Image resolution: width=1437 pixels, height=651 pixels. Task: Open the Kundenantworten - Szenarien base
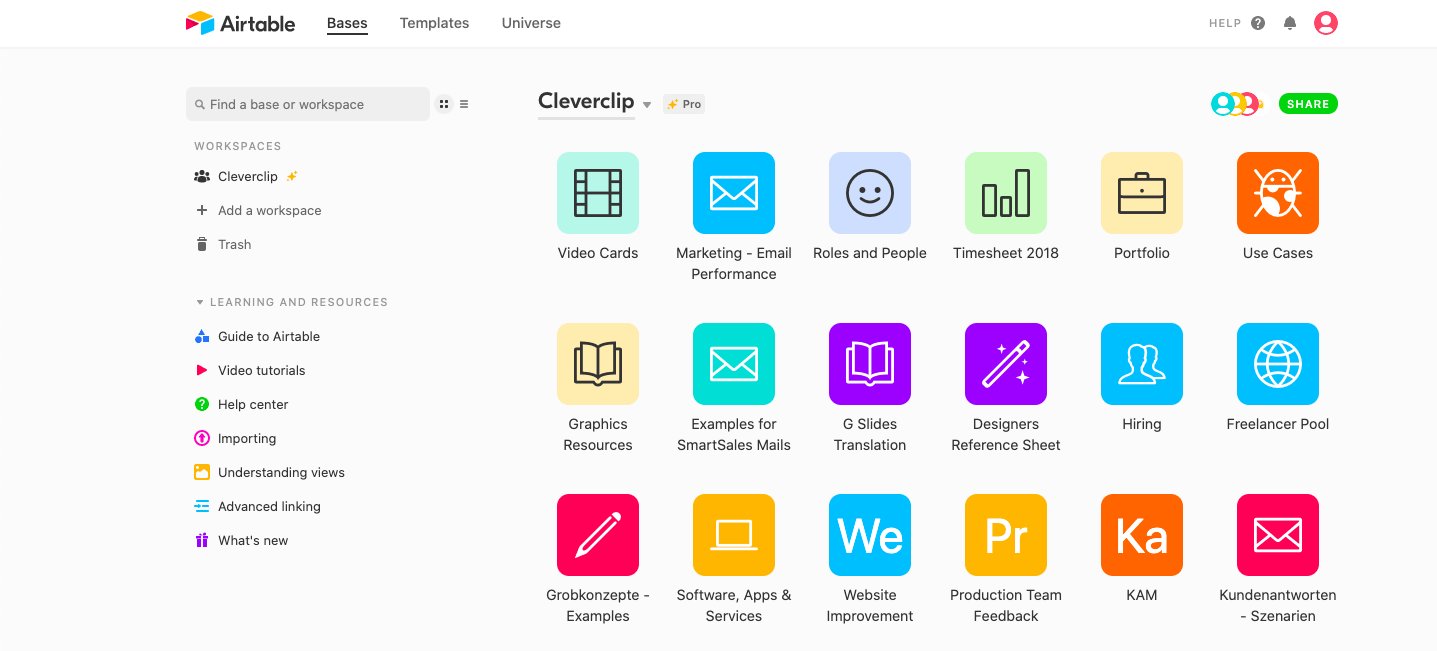click(x=1278, y=535)
